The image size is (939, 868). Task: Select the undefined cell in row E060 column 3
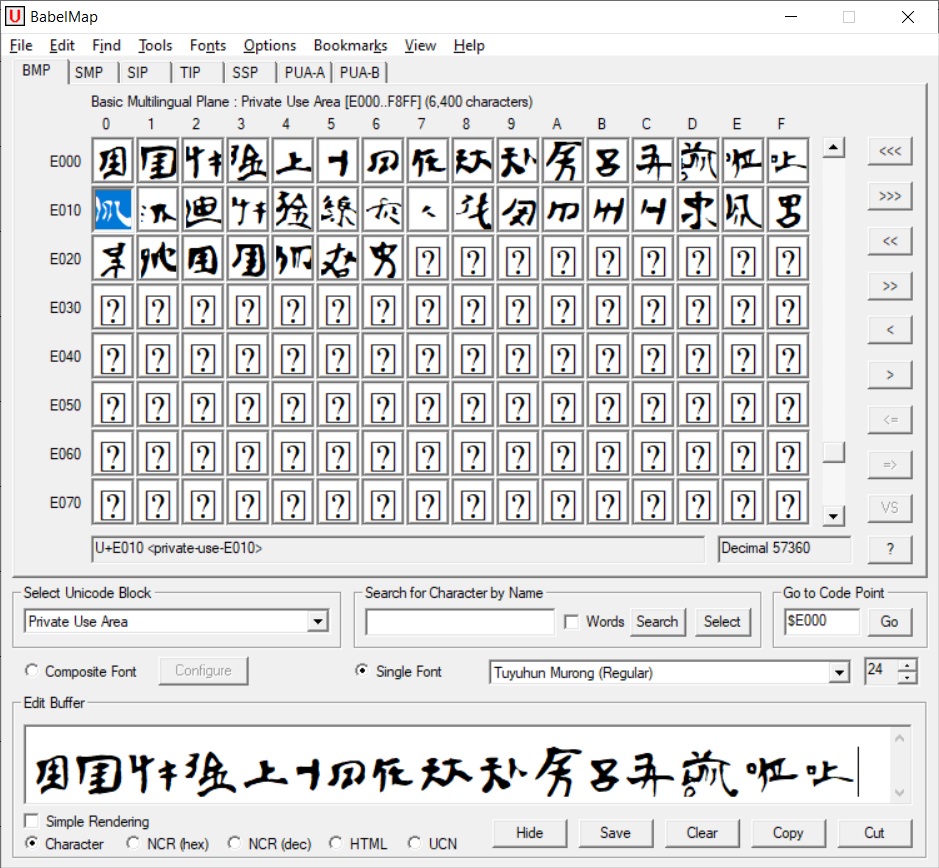[x=248, y=453]
